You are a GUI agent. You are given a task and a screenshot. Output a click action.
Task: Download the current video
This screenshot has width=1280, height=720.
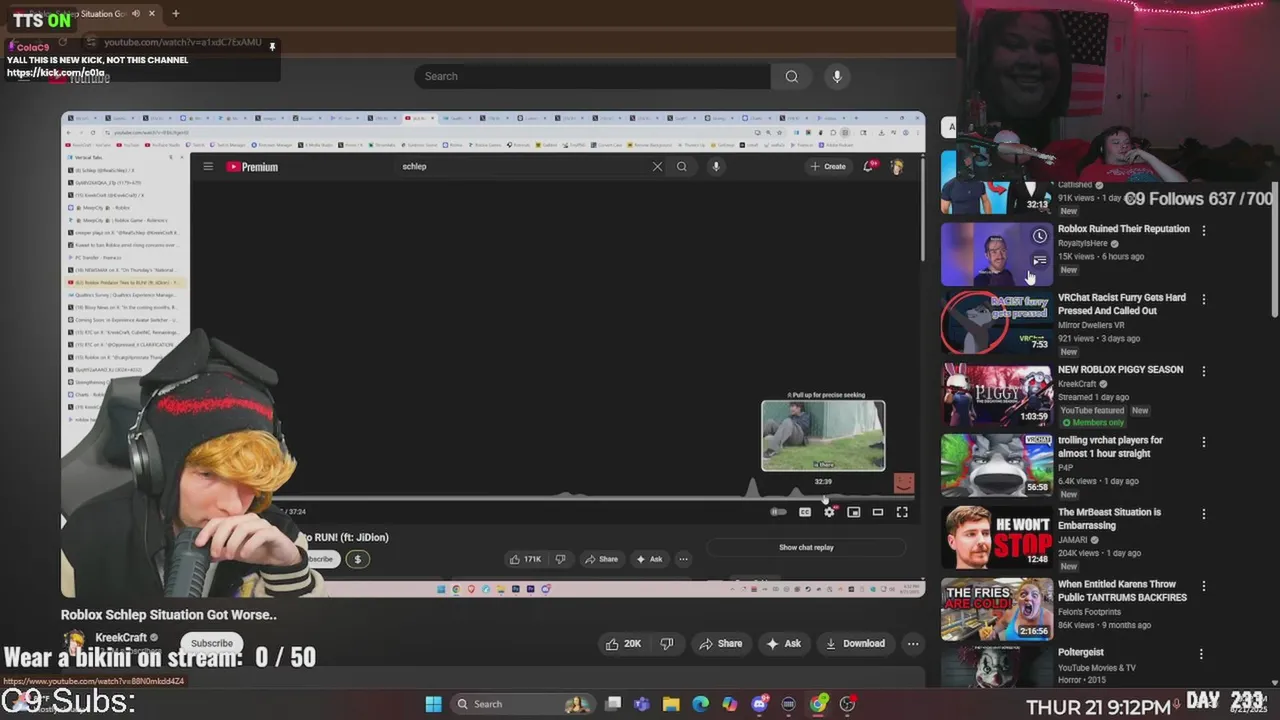855,644
